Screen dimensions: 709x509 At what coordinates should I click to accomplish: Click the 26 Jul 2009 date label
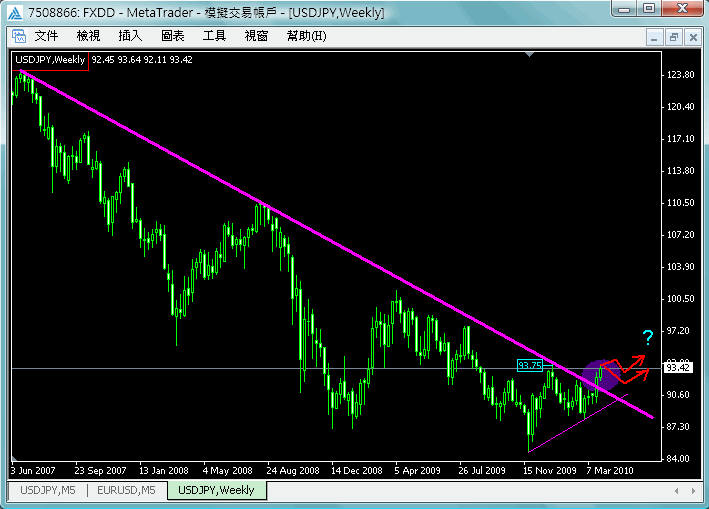pos(482,471)
